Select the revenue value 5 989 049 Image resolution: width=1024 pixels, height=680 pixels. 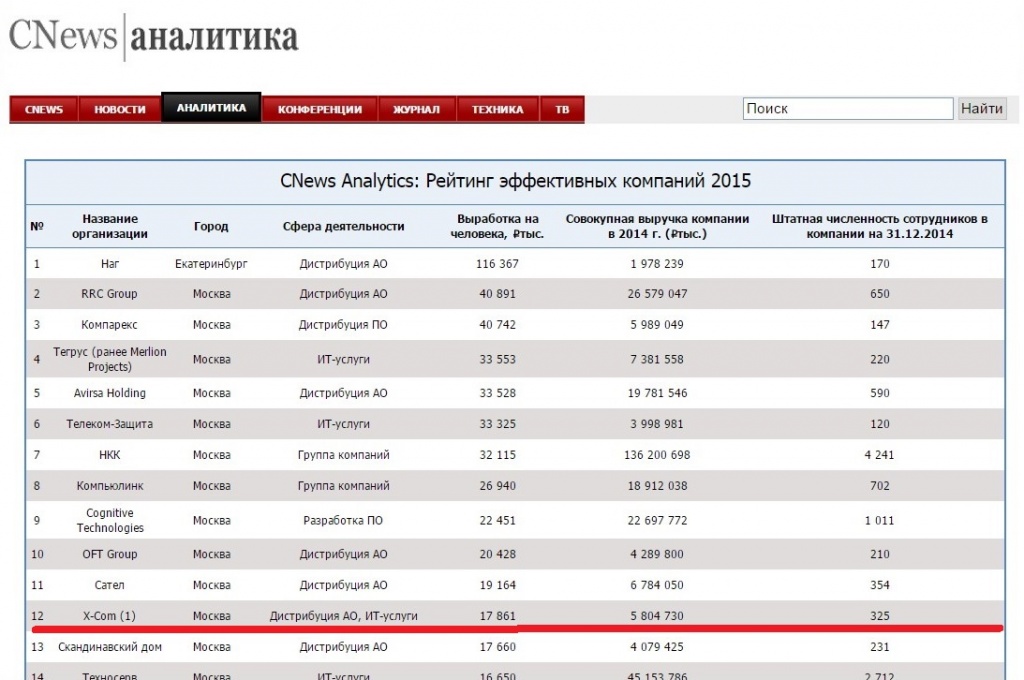click(657, 325)
